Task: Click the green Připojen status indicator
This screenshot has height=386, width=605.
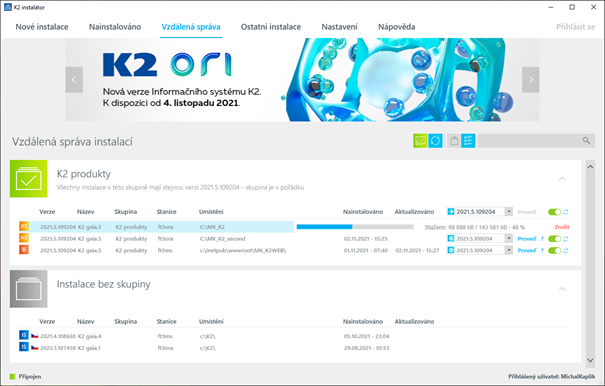Action: click(x=13, y=376)
